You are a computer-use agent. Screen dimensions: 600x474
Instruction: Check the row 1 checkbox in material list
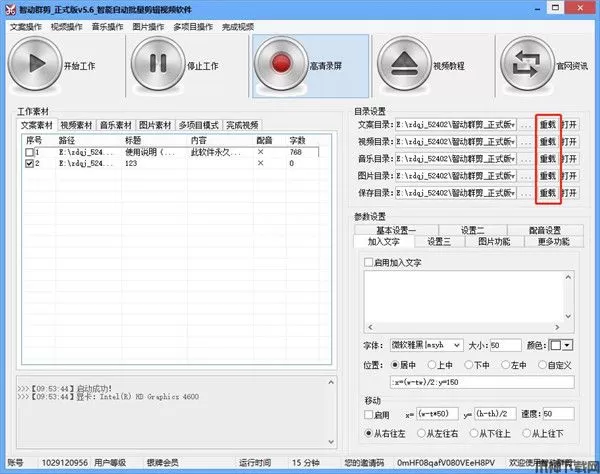[29, 152]
